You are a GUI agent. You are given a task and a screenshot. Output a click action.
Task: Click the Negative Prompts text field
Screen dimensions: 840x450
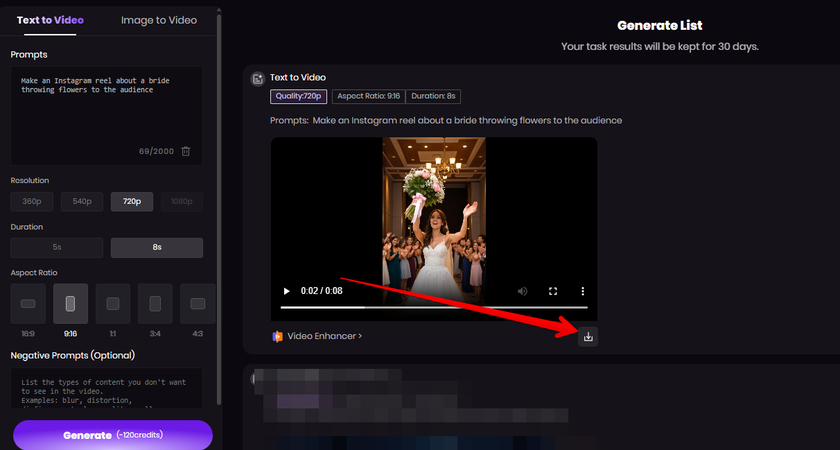pyautogui.click(x=107, y=388)
